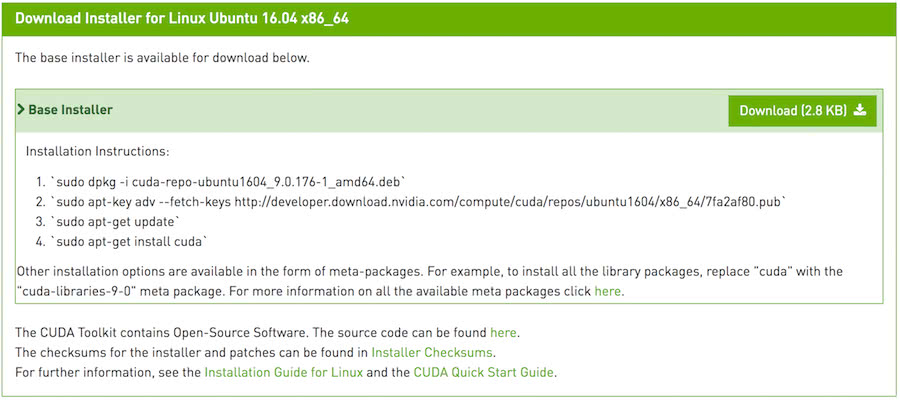Click the sudo apt-get install cuda command
This screenshot has width=900, height=400.
130,241
